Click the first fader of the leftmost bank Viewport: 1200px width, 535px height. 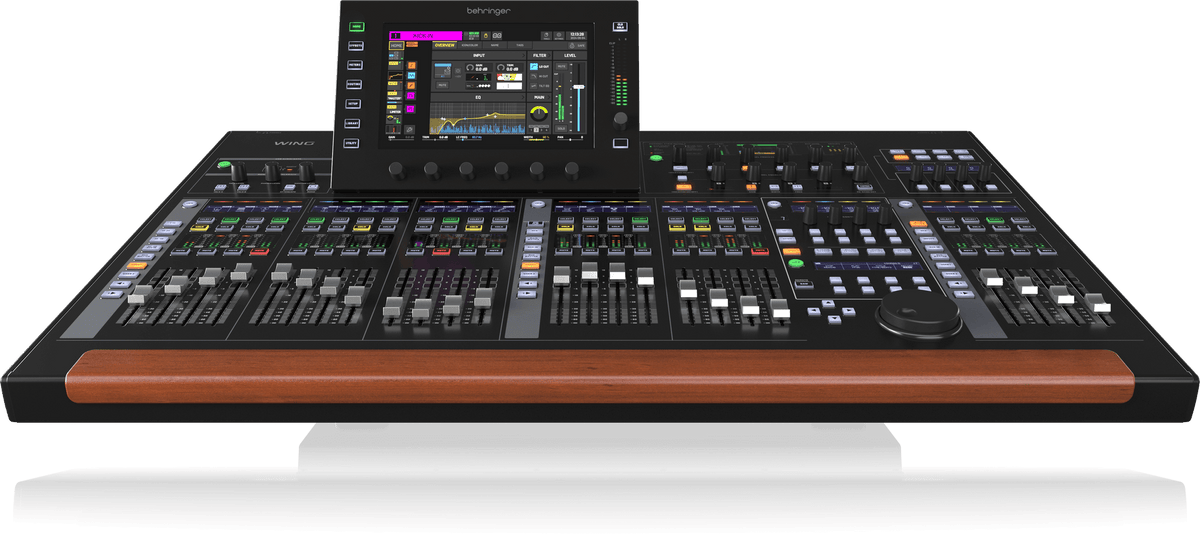pos(139,294)
